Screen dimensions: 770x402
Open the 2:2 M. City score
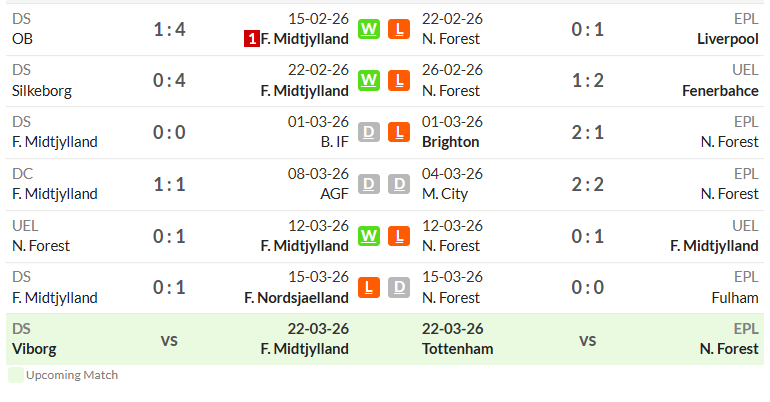[x=587, y=185]
